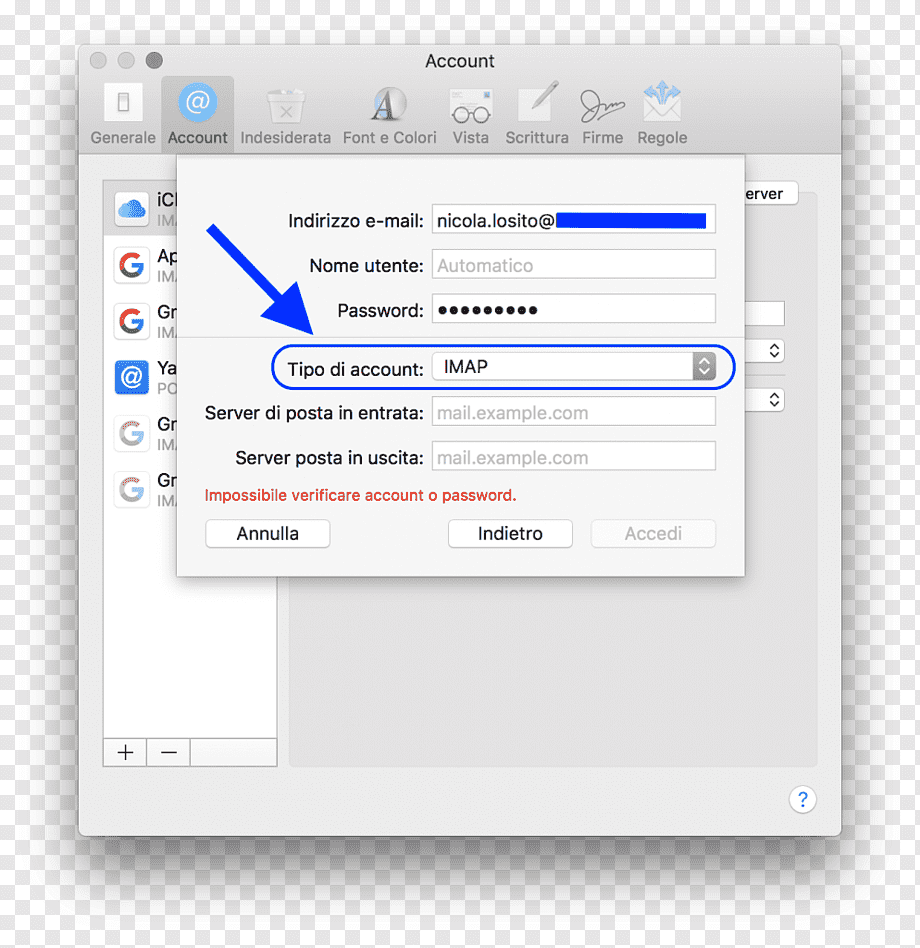
Task: Open help with the question mark button
Action: [x=803, y=799]
